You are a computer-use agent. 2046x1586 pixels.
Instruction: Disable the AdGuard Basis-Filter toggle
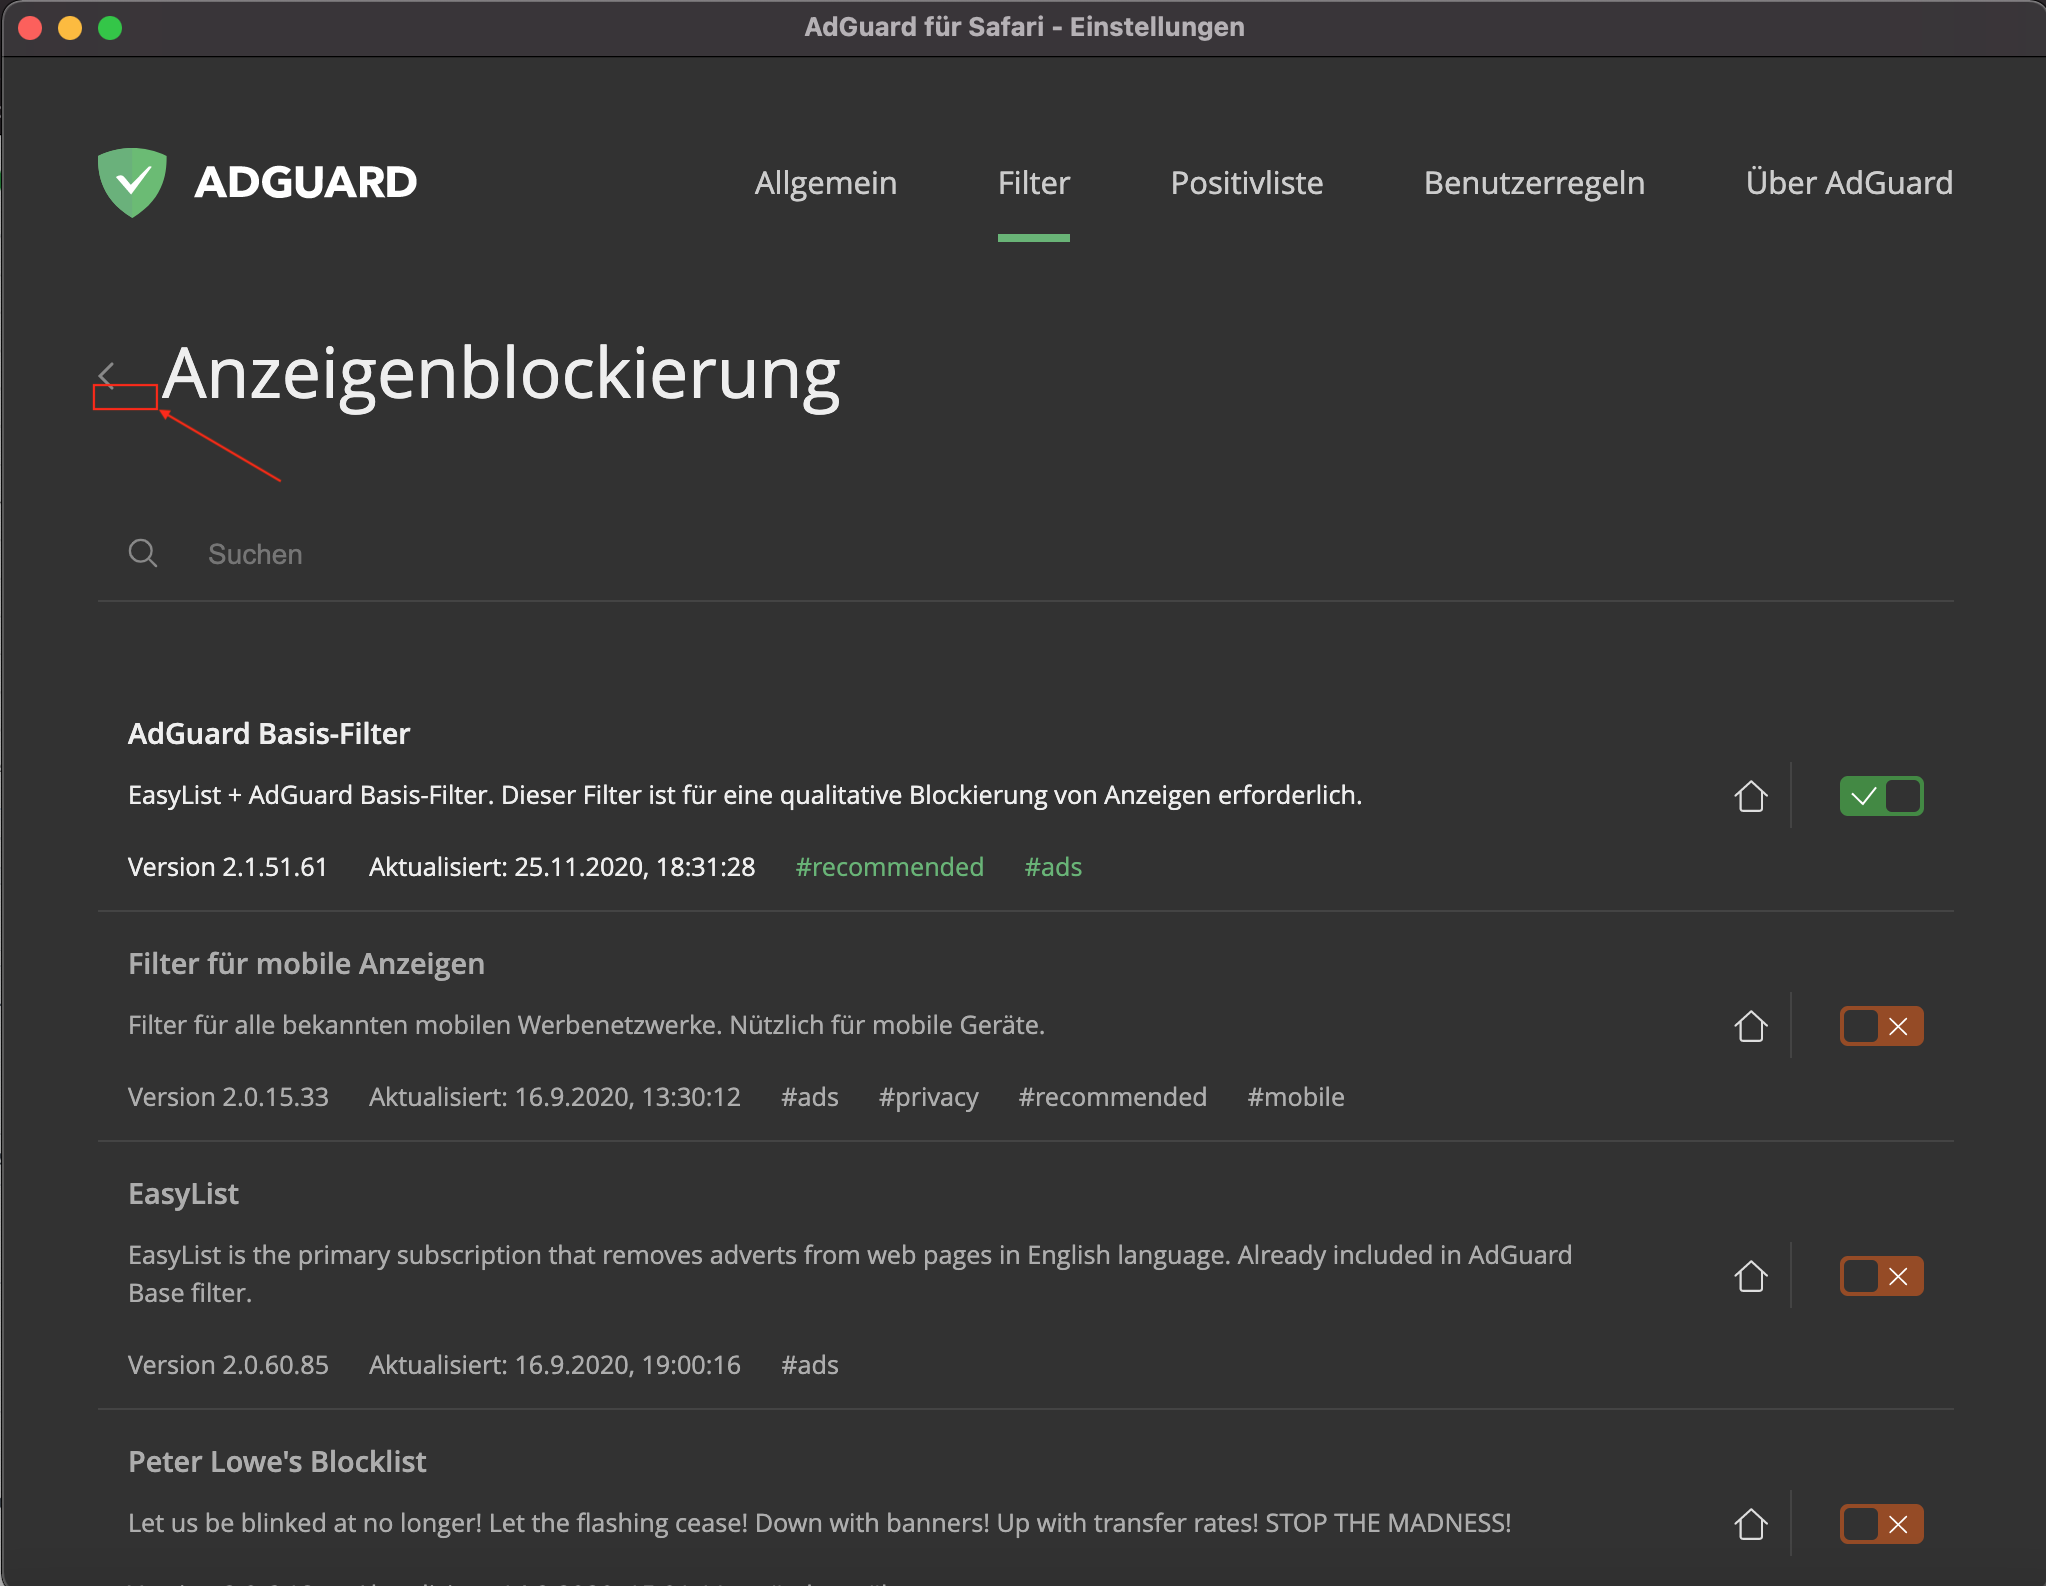1881,796
